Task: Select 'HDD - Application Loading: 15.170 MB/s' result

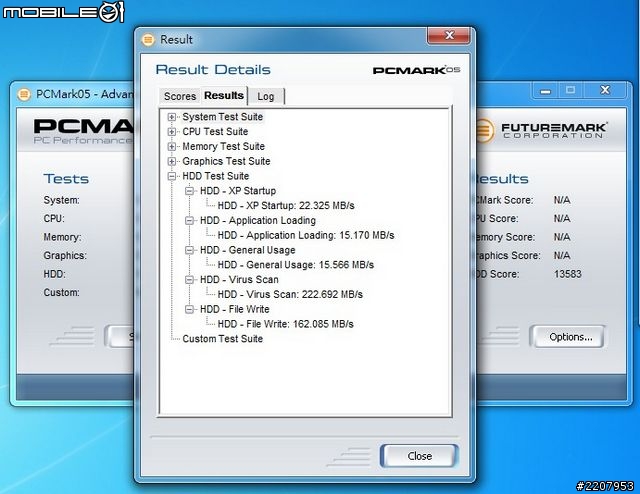Action: (306, 236)
